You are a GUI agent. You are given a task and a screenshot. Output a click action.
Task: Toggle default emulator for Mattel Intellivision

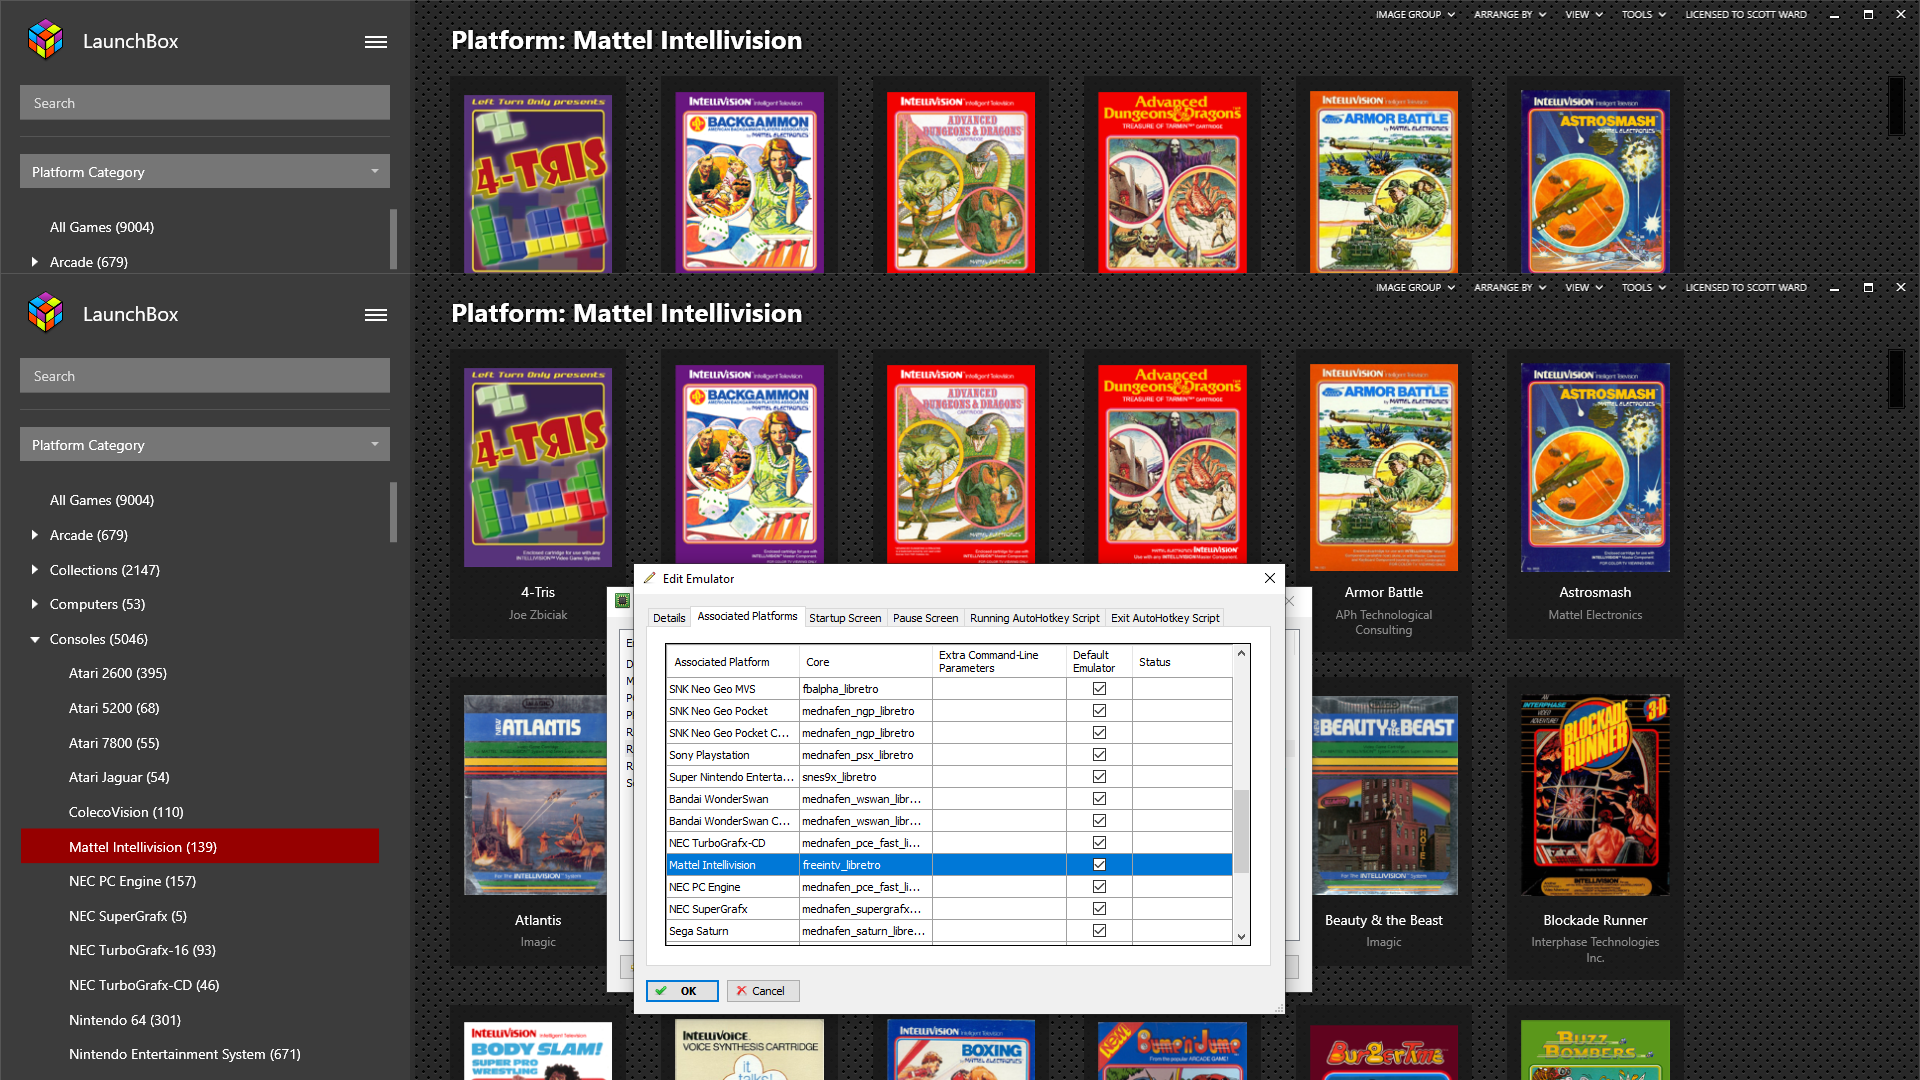tap(1099, 865)
